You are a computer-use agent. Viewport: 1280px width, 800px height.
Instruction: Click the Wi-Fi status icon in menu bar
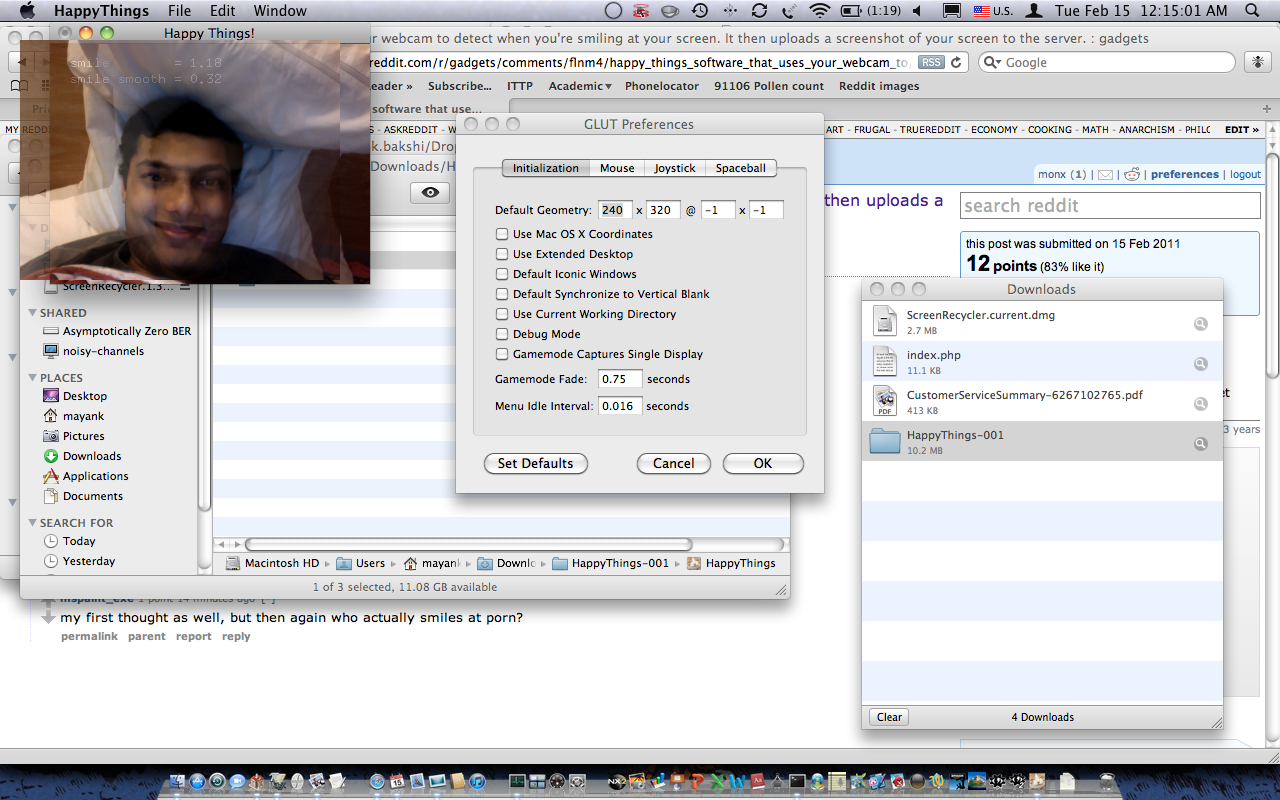coord(820,11)
